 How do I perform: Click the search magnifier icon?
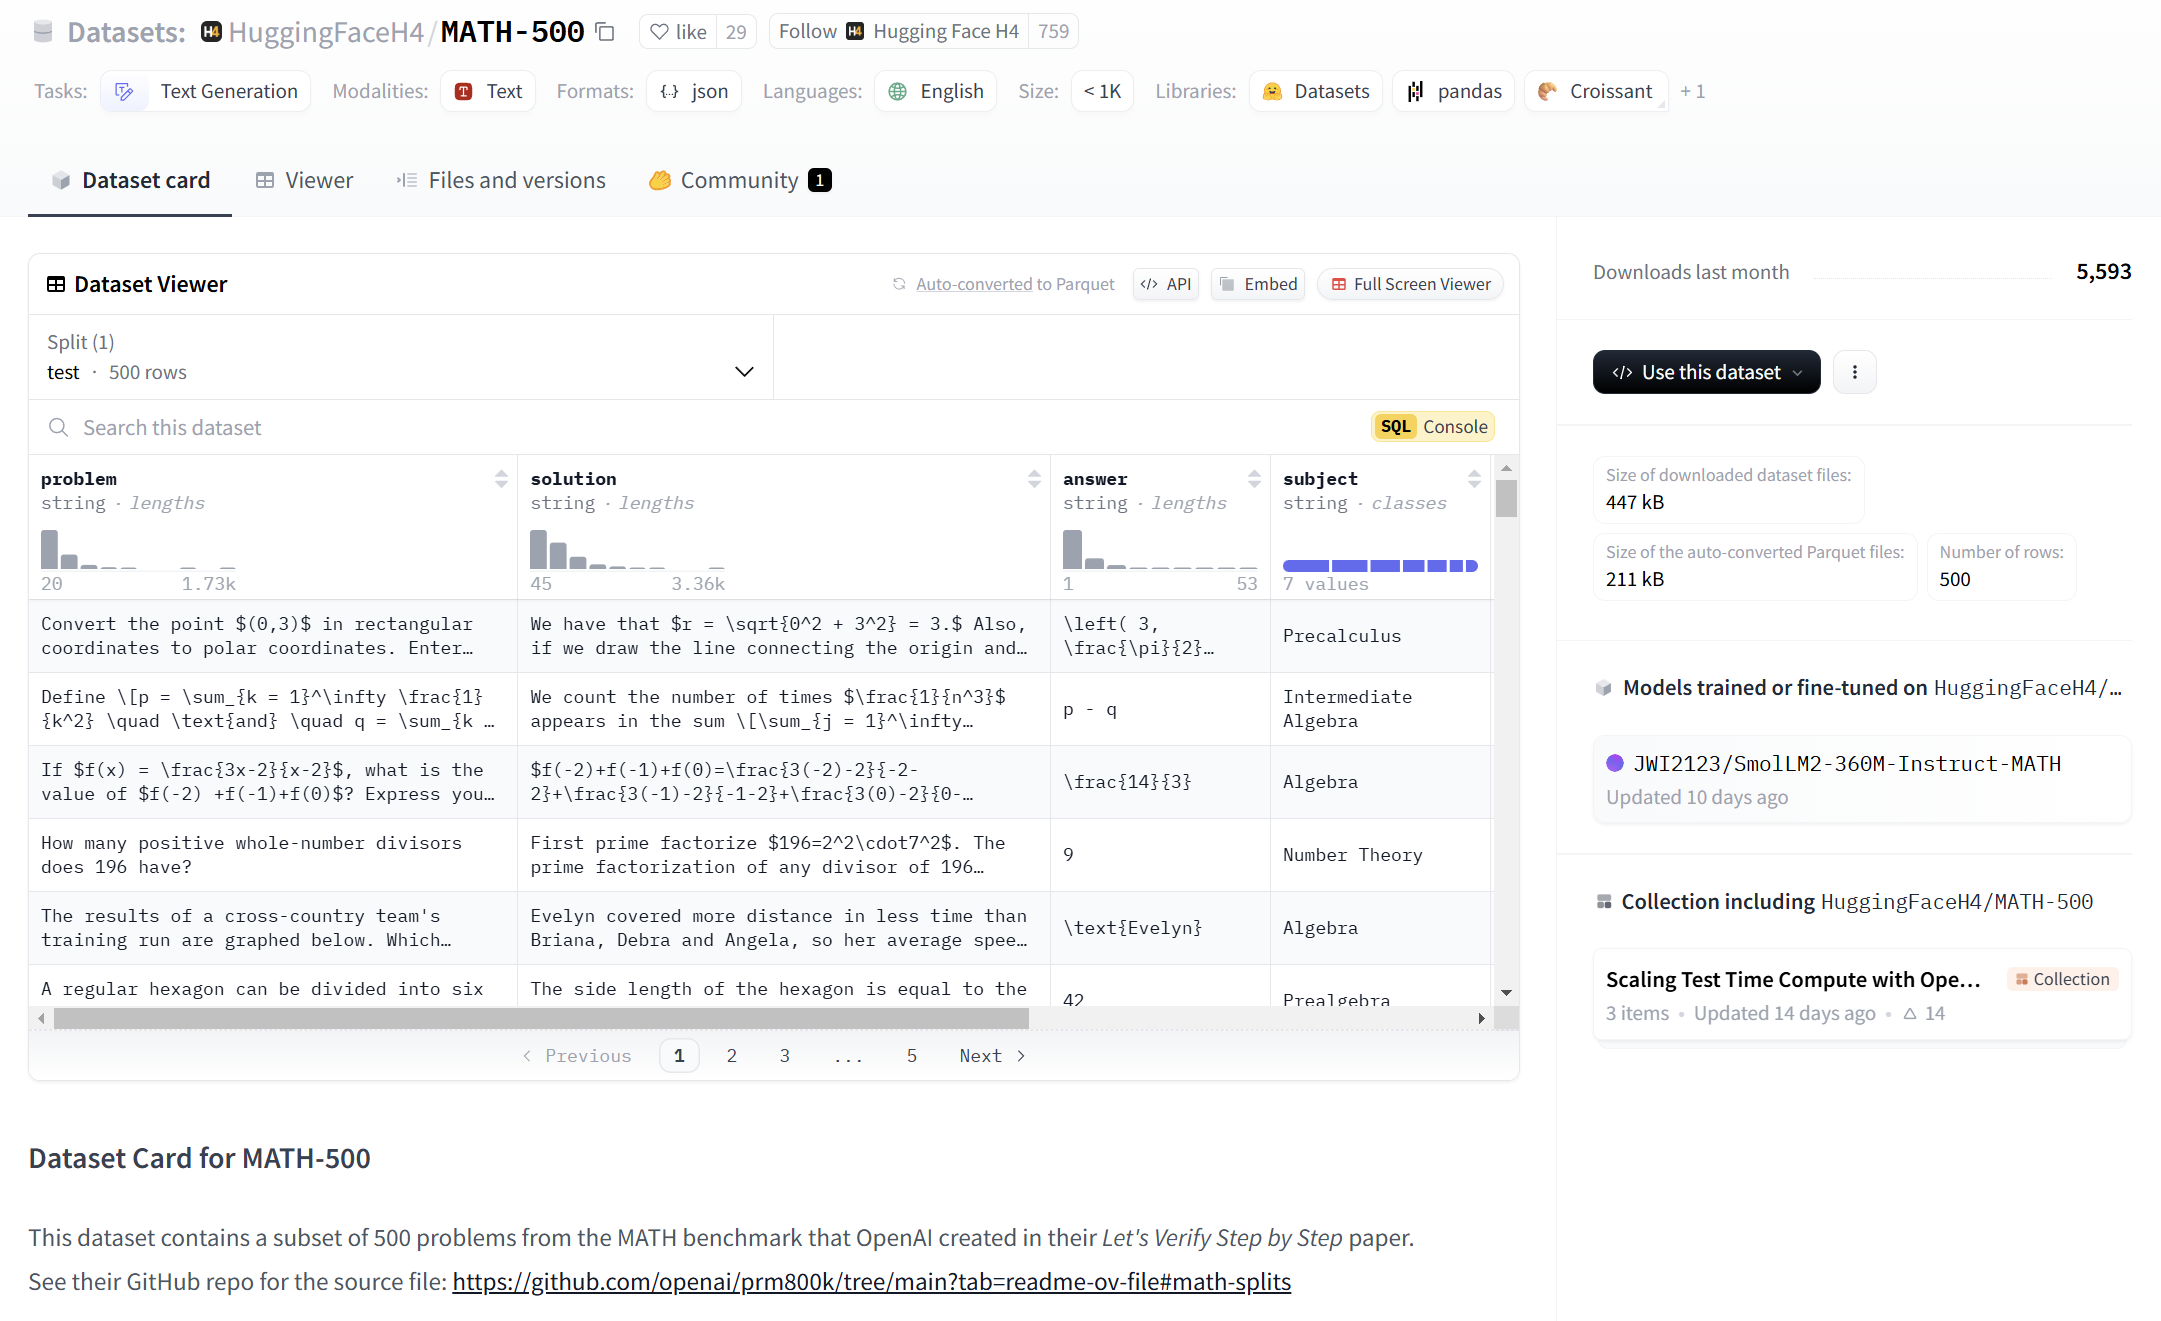point(59,428)
